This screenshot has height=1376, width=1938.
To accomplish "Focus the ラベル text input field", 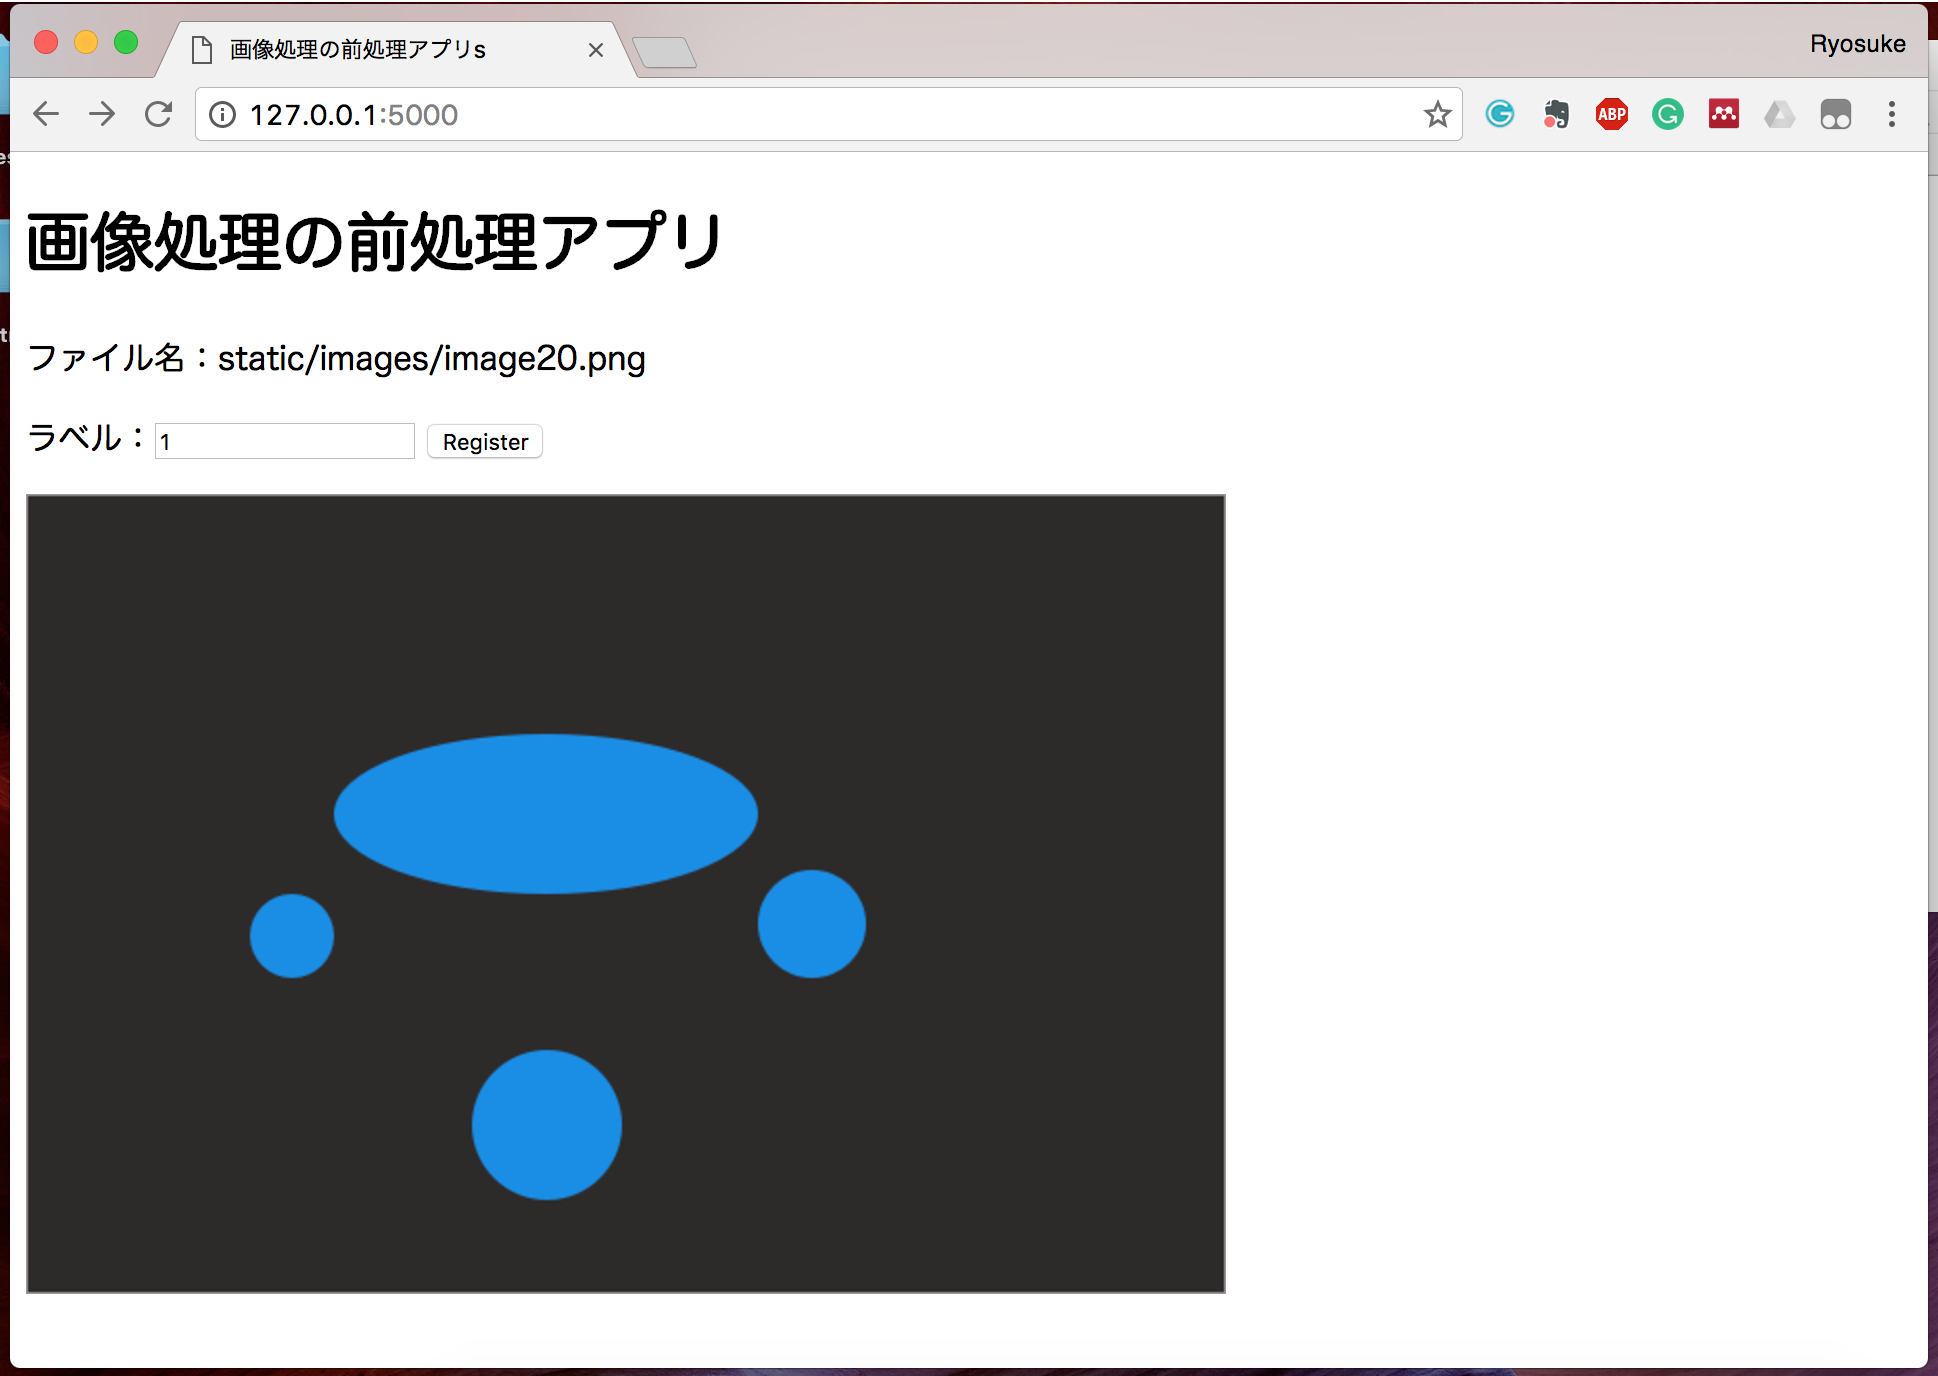I will pos(284,441).
